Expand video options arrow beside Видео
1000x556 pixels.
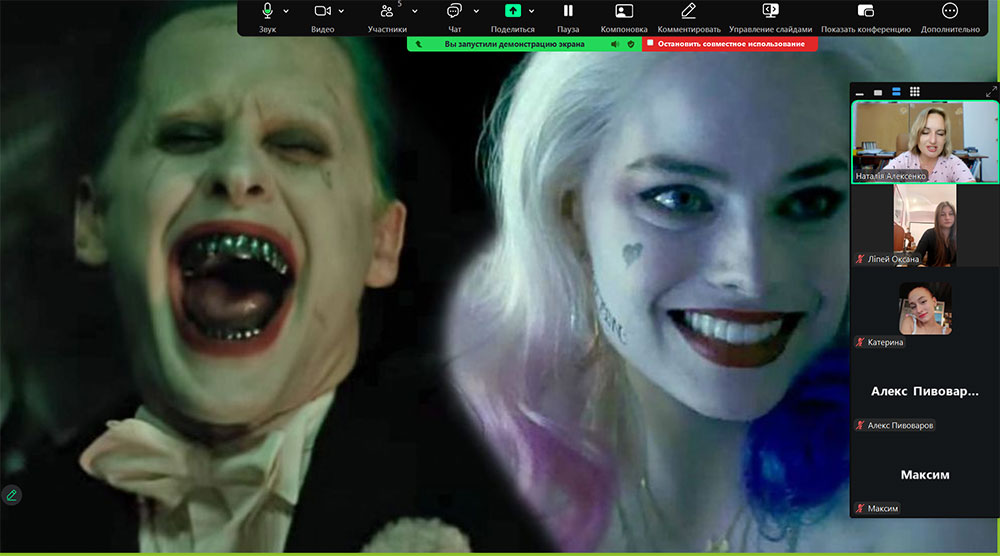pyautogui.click(x=341, y=11)
